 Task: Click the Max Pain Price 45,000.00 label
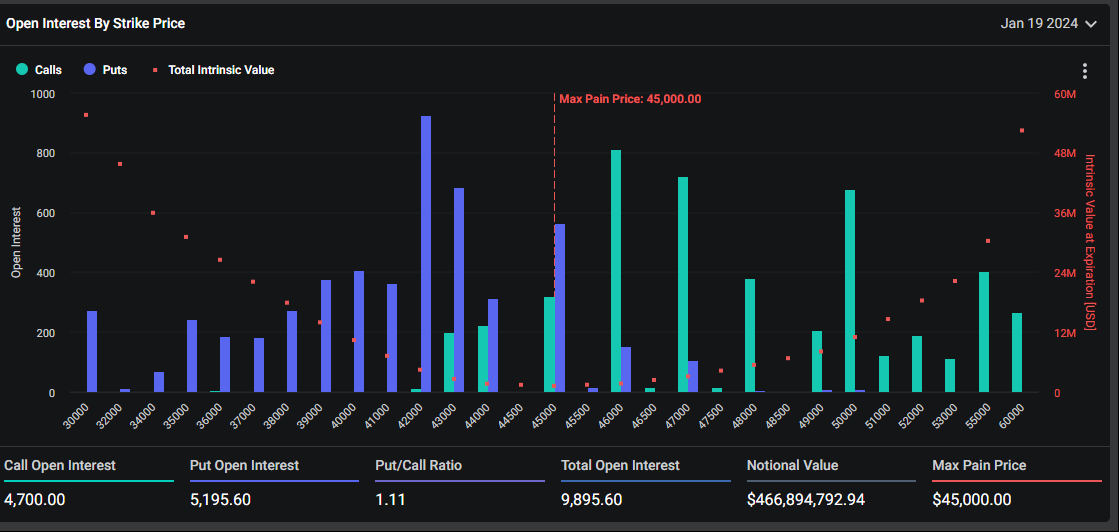[630, 99]
